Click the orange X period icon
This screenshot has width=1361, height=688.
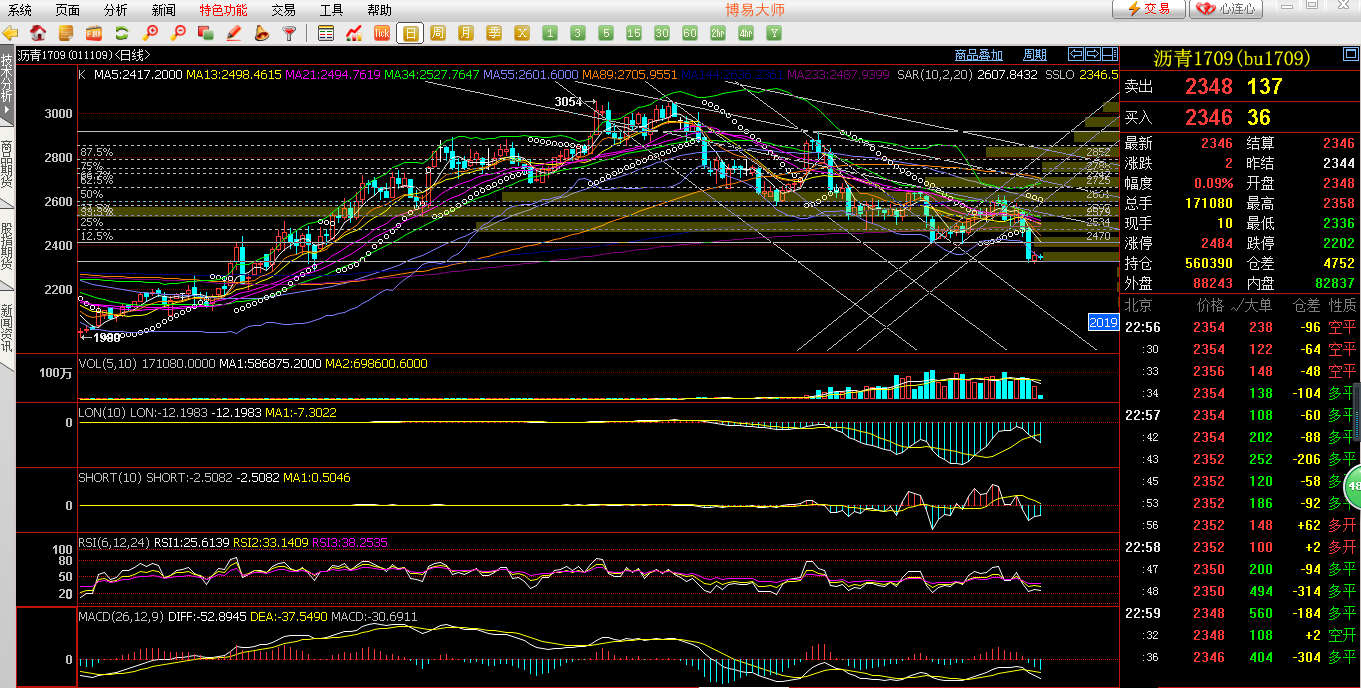(x=522, y=33)
